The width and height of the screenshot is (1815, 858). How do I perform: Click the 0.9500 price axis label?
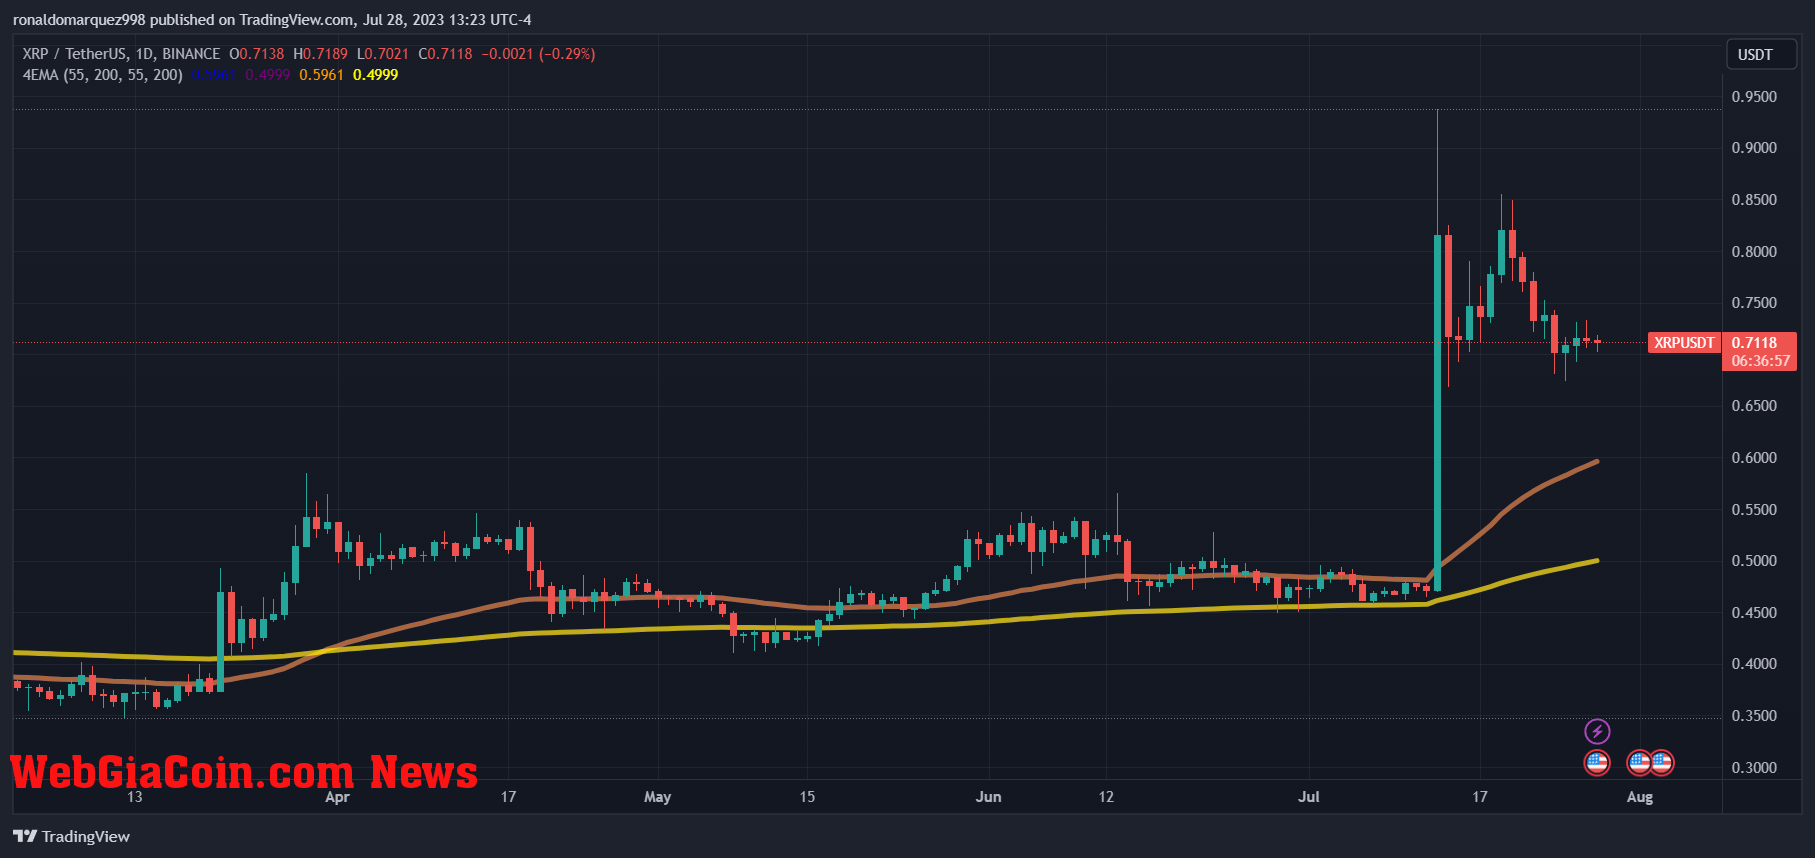point(1754,97)
